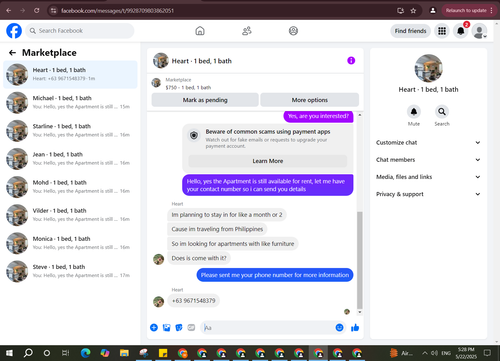Show hidden system tray icons chevron
The width and height of the screenshot is (500, 361).
(425, 353)
